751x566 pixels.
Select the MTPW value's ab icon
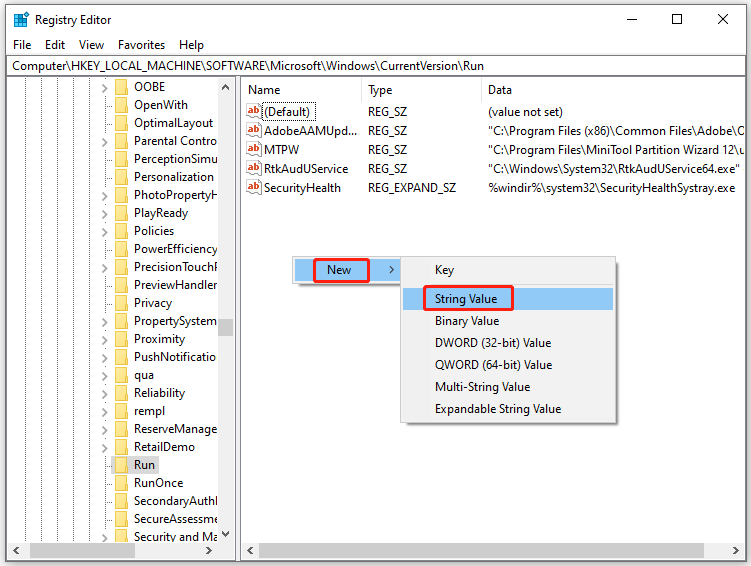point(253,149)
